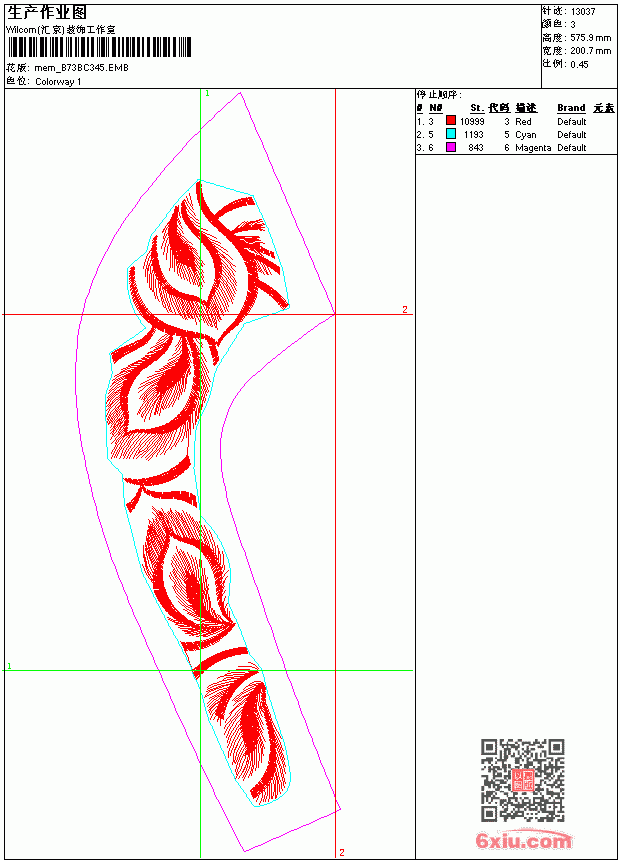Click the barcode under the studio name
The height and width of the screenshot is (860, 620).
click(x=99, y=47)
